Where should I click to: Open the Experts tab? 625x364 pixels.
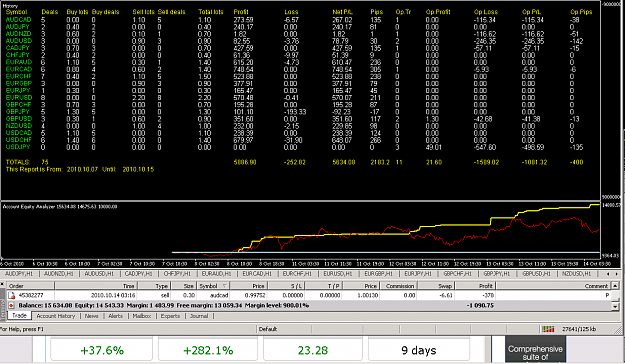(x=170, y=316)
